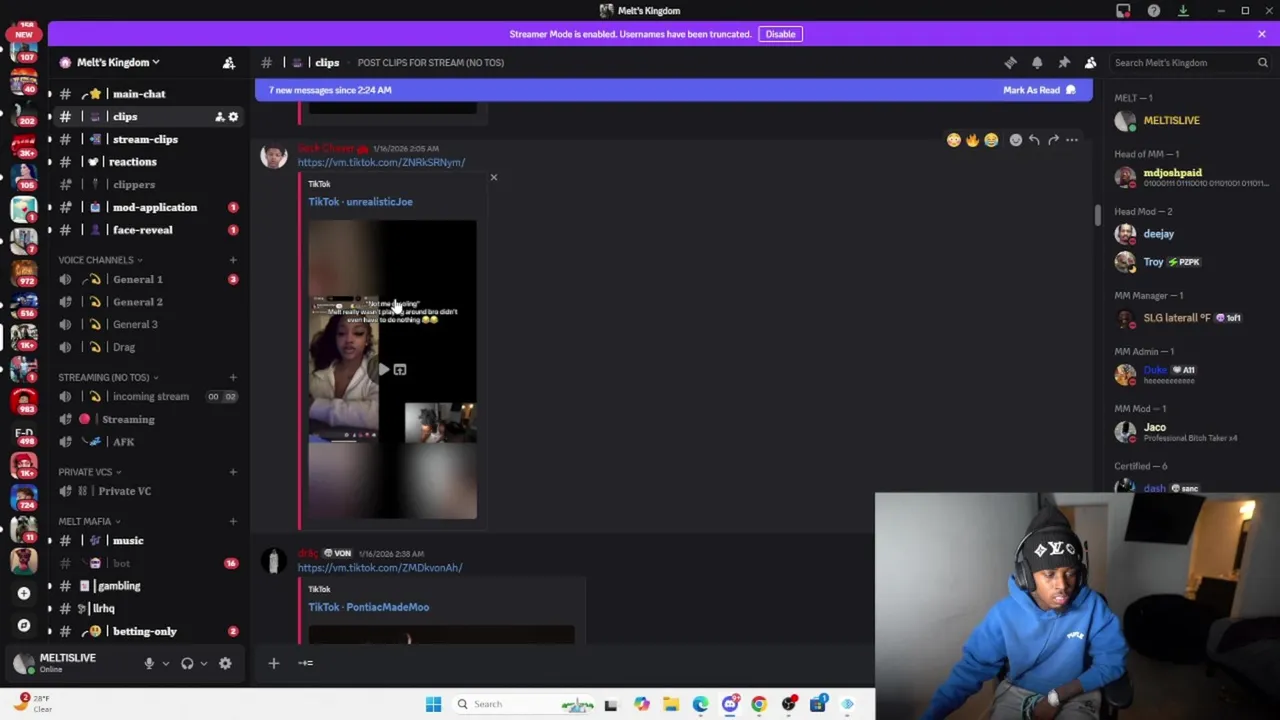Click the message attachment plus button
Screen dimensions: 1280x720
click(273, 663)
